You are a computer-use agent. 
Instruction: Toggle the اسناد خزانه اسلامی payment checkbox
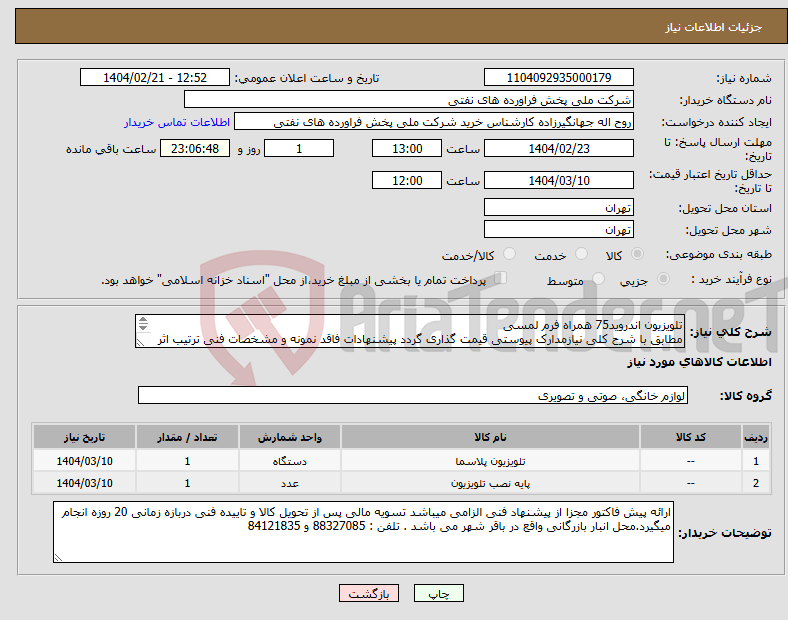pyautogui.click(x=501, y=278)
